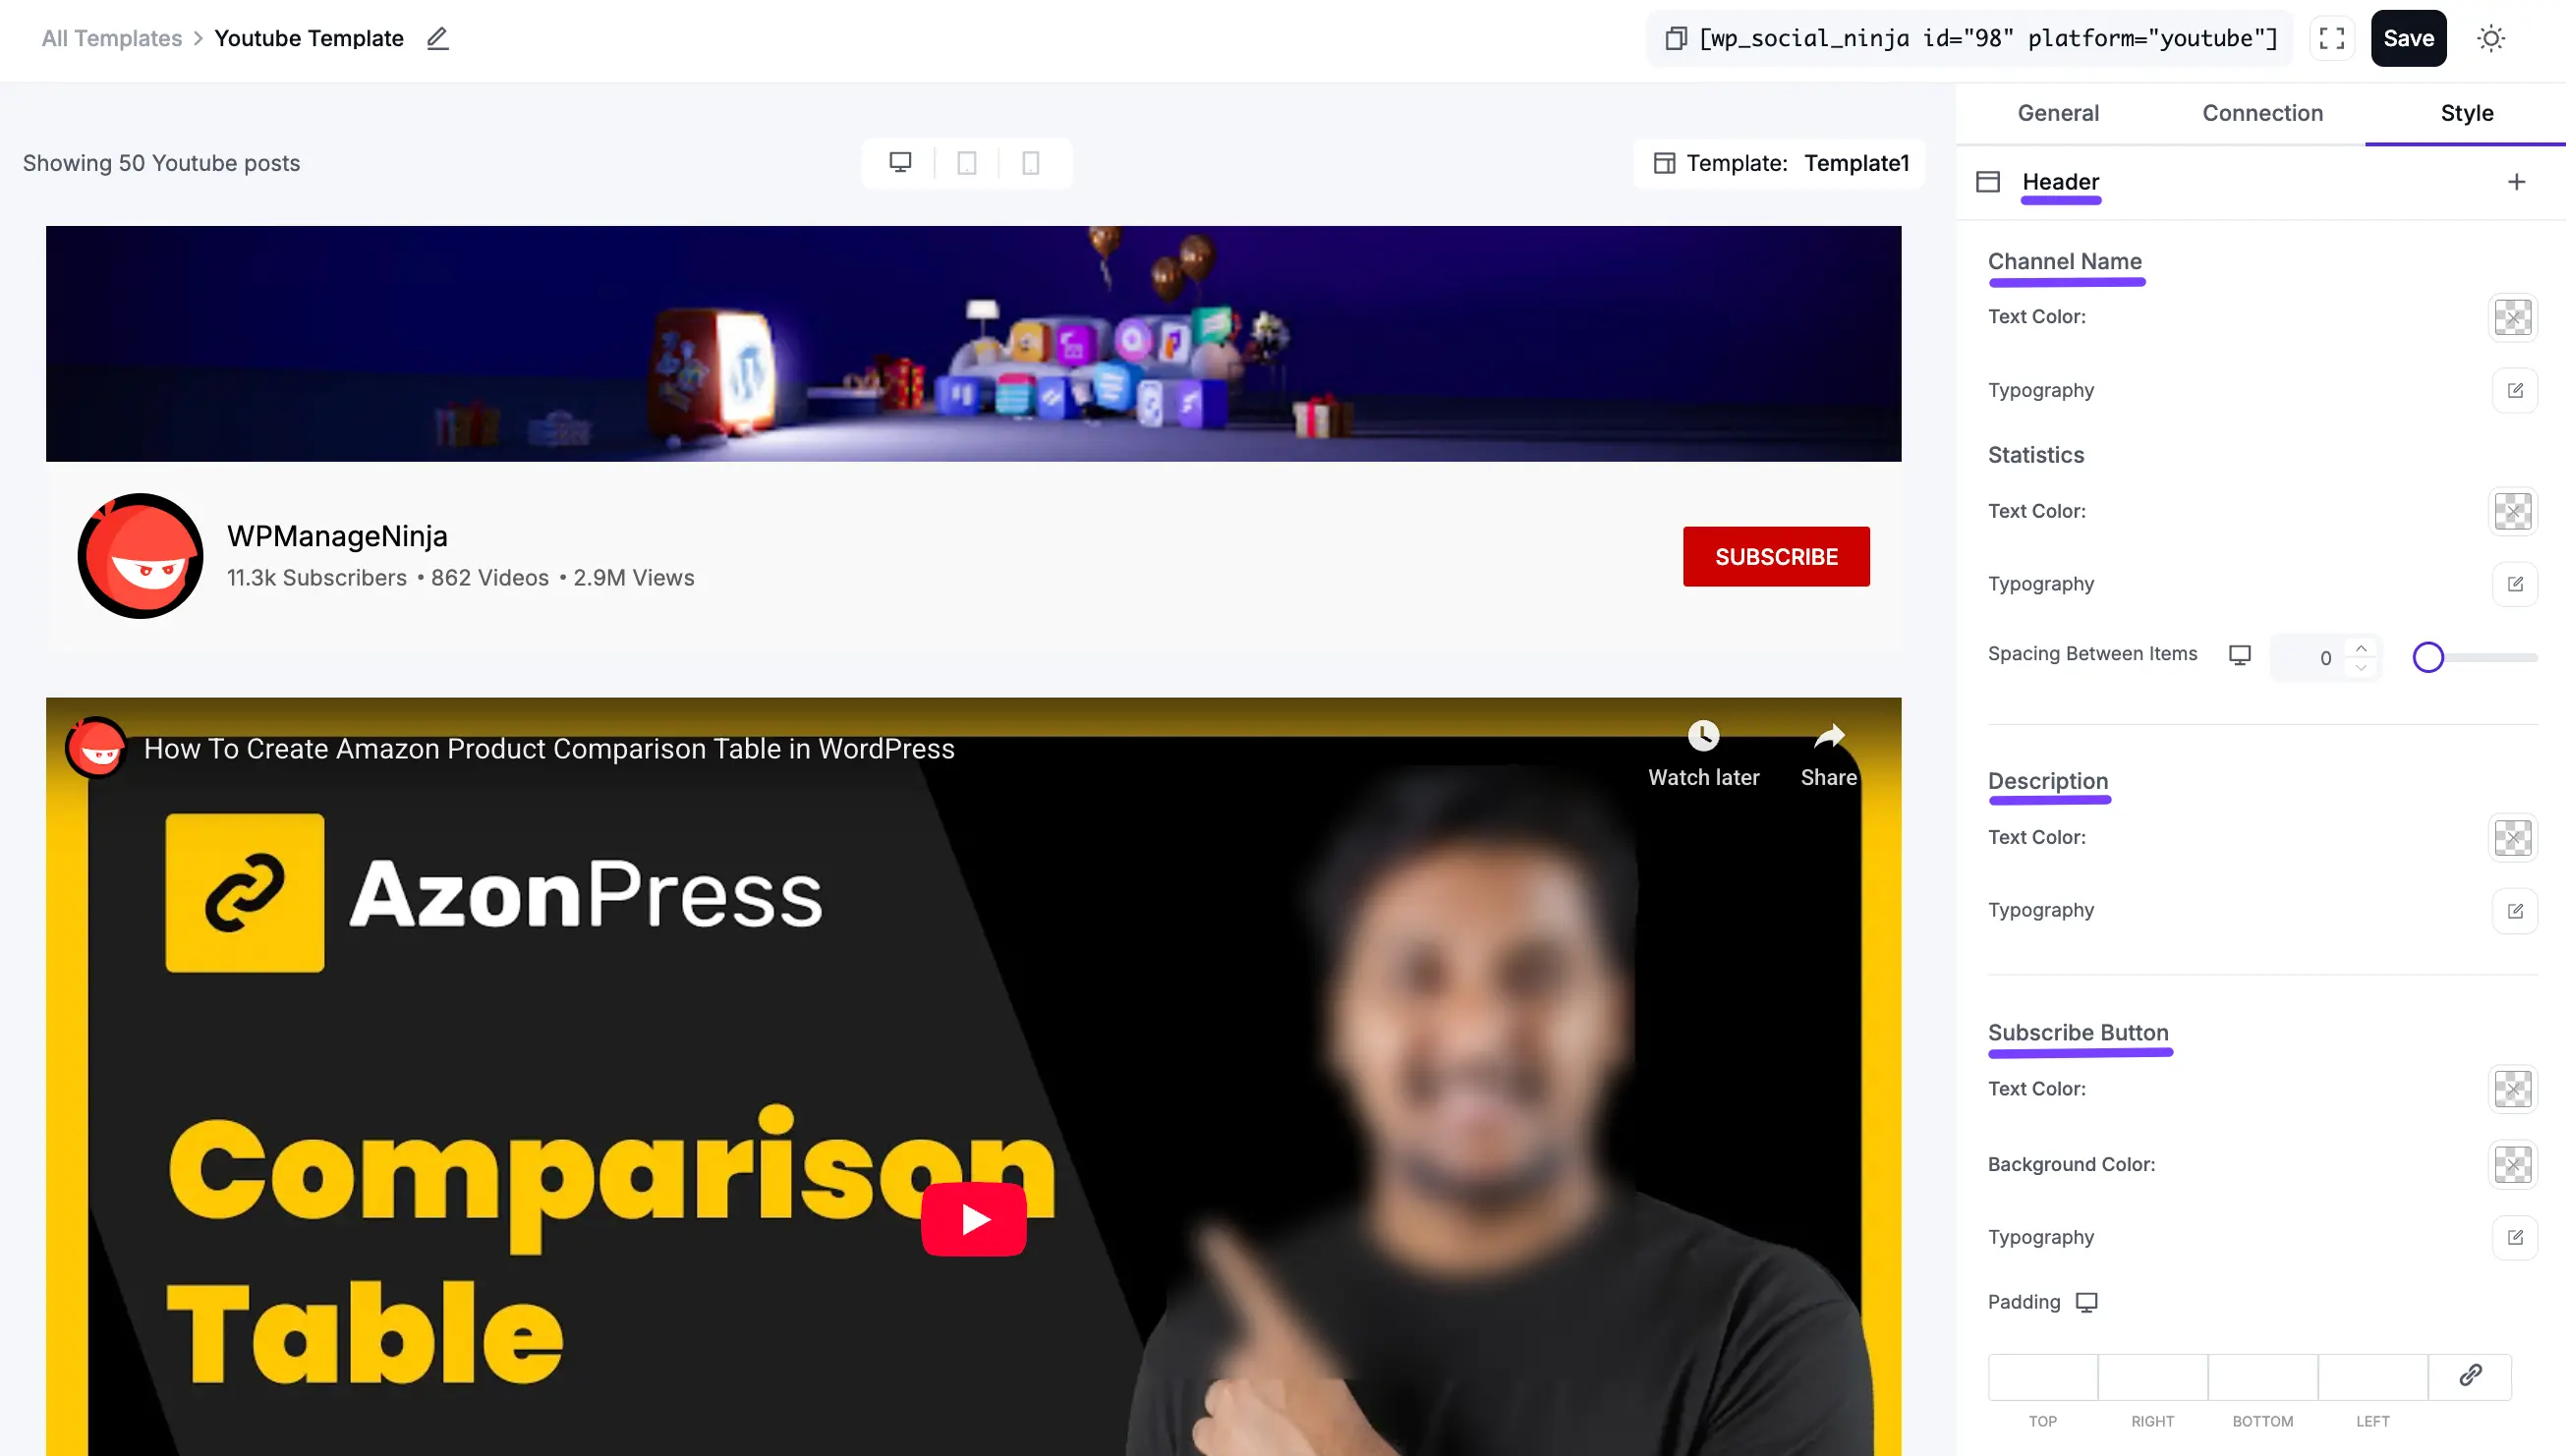Go back to All Templates
This screenshot has height=1456, width=2566.
click(110, 38)
